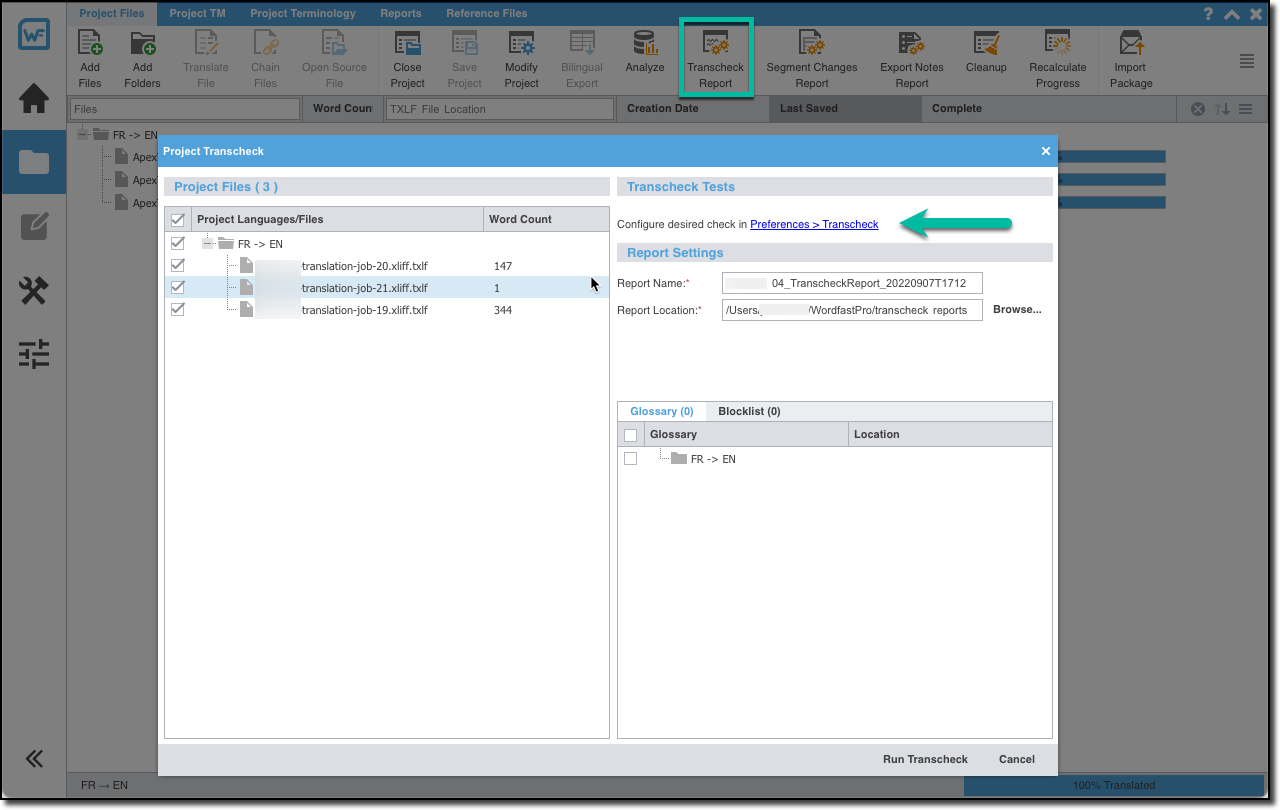Click the Cancel button

(1017, 759)
